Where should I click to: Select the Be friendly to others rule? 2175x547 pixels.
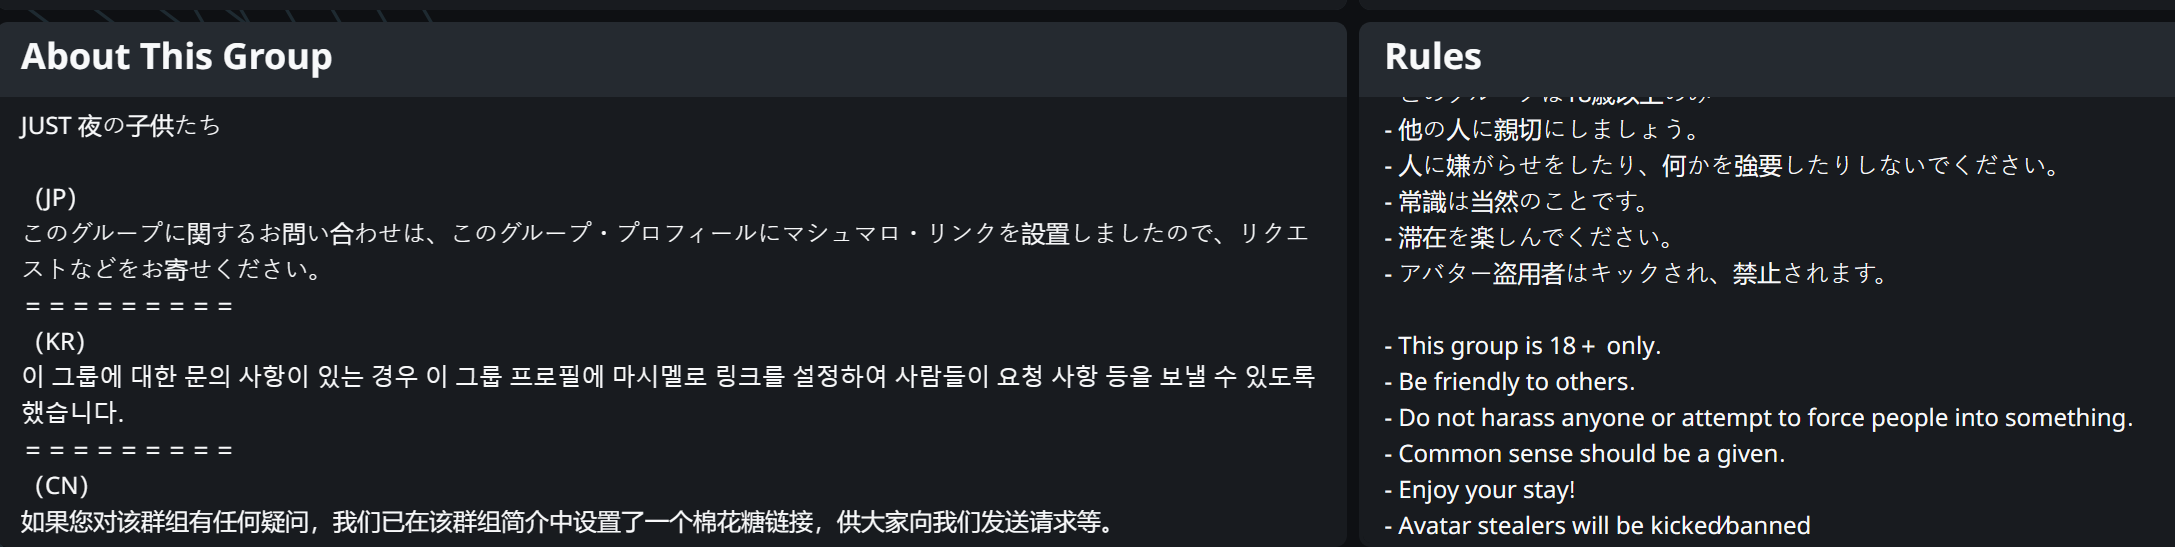coord(1510,382)
